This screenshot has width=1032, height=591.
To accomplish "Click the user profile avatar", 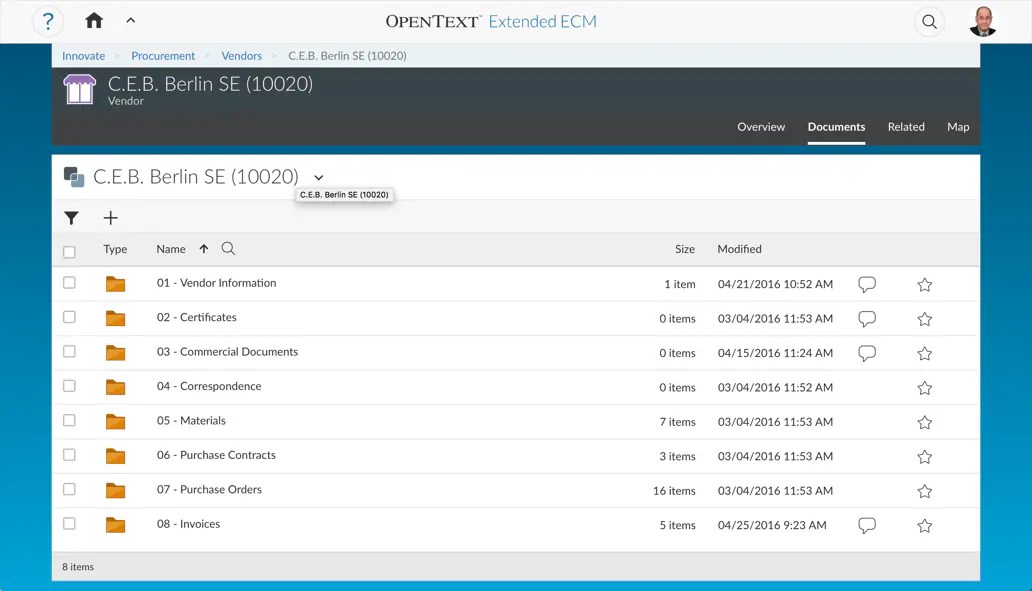I will [983, 21].
